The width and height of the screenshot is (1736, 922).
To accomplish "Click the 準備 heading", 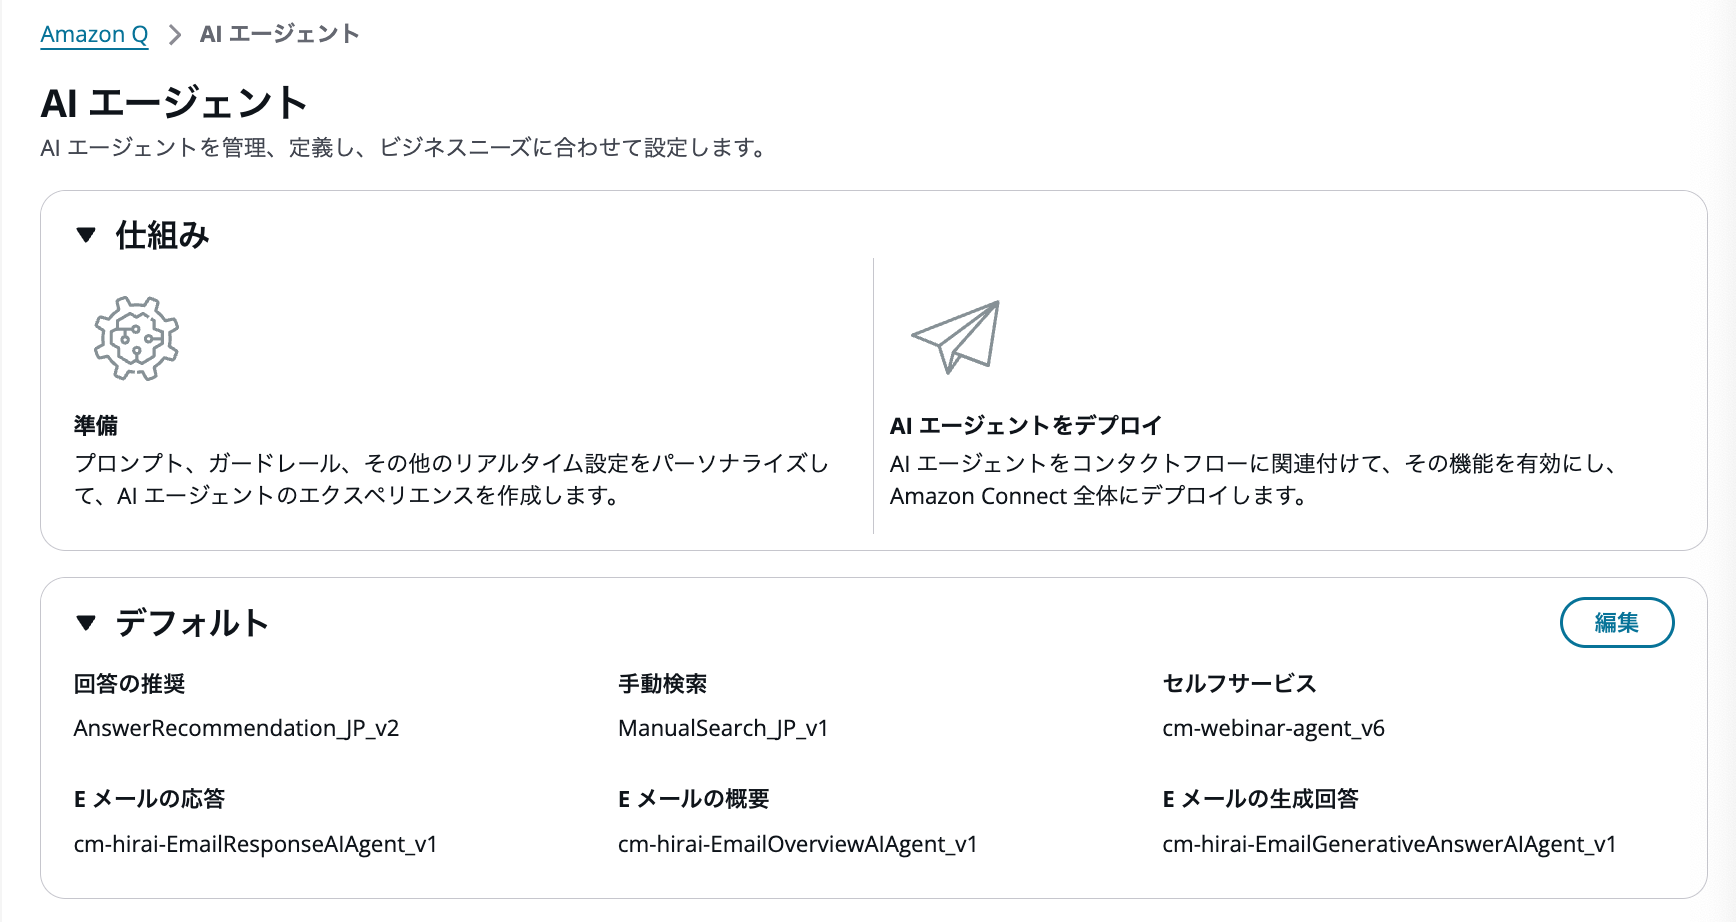I will pos(96,426).
